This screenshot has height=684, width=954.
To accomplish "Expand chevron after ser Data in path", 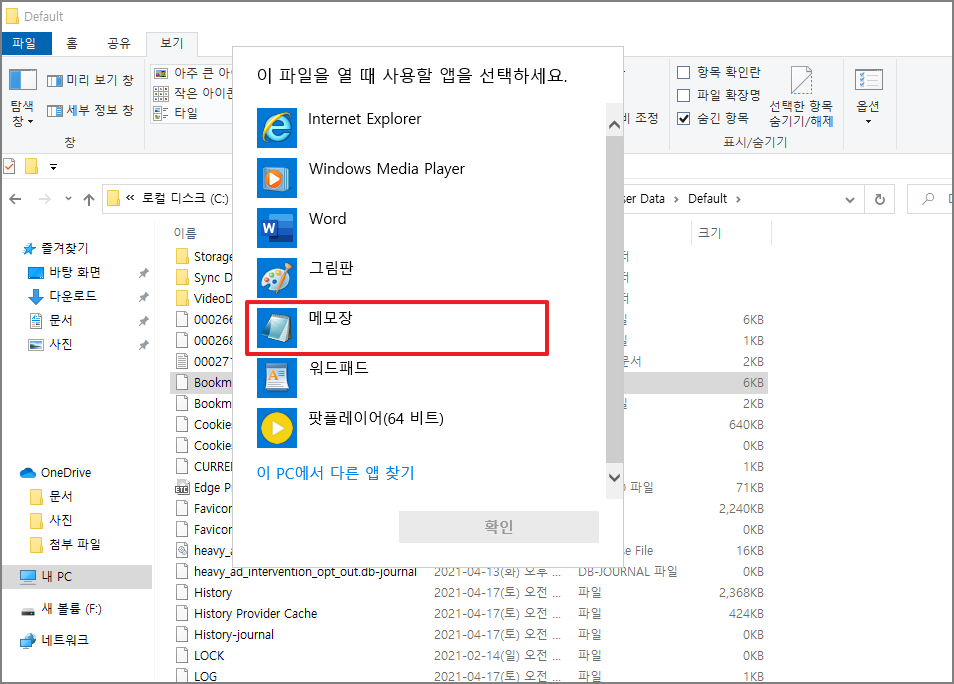I will pyautogui.click(x=676, y=199).
